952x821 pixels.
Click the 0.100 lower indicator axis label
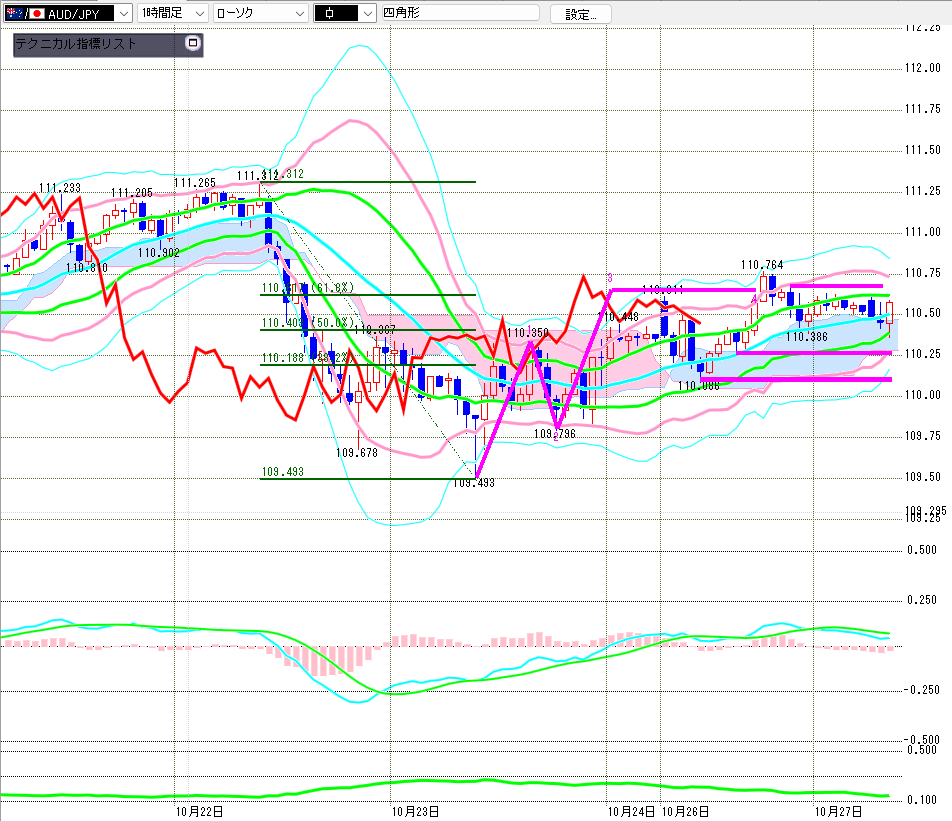(x=923, y=800)
